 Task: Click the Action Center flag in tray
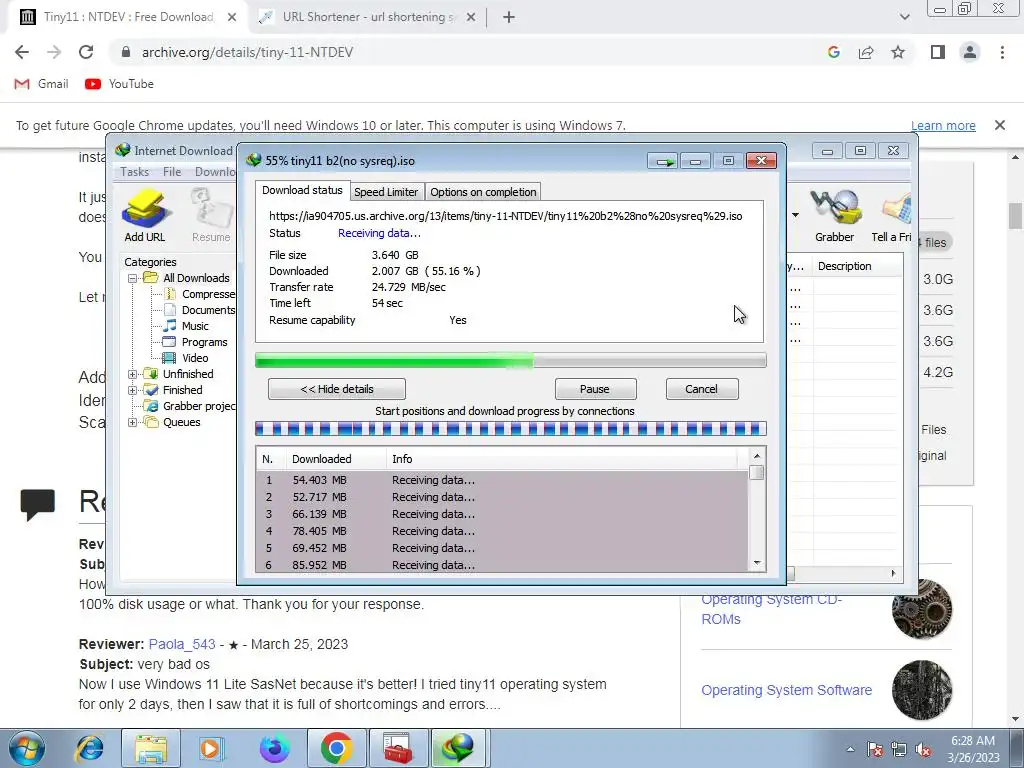875,750
